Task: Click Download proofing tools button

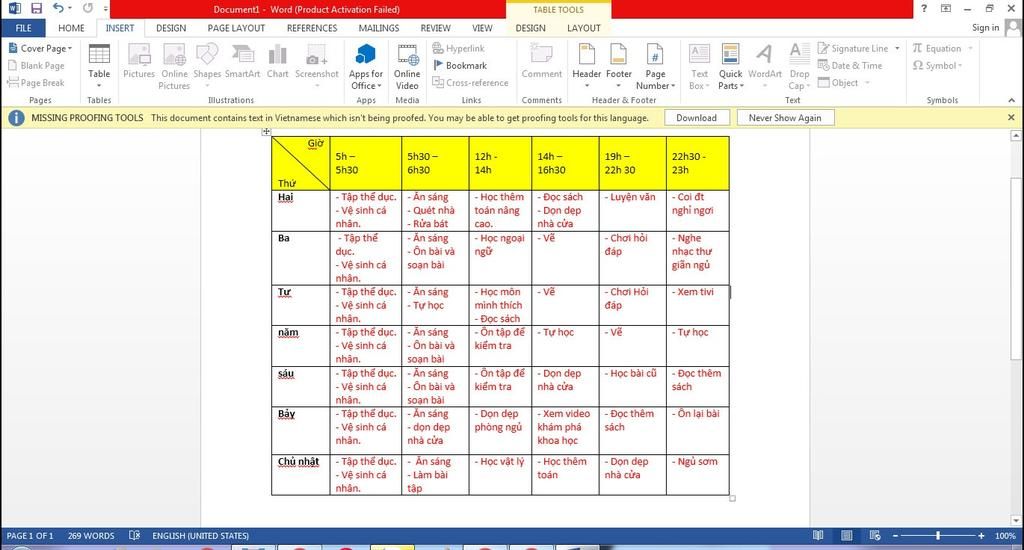Action: pos(696,118)
